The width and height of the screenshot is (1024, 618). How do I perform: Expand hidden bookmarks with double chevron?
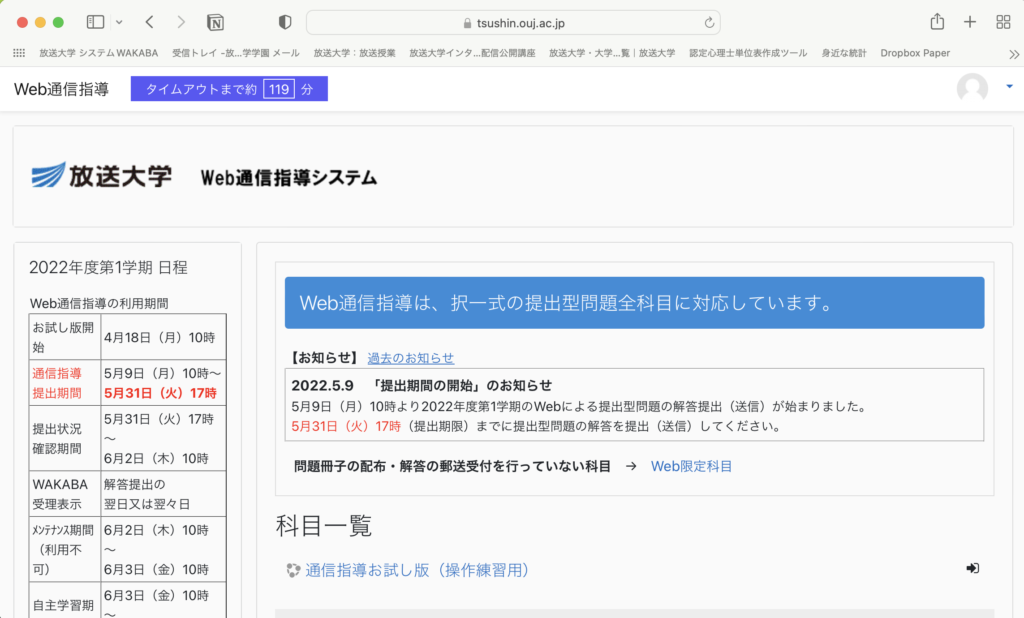pos(1013,54)
